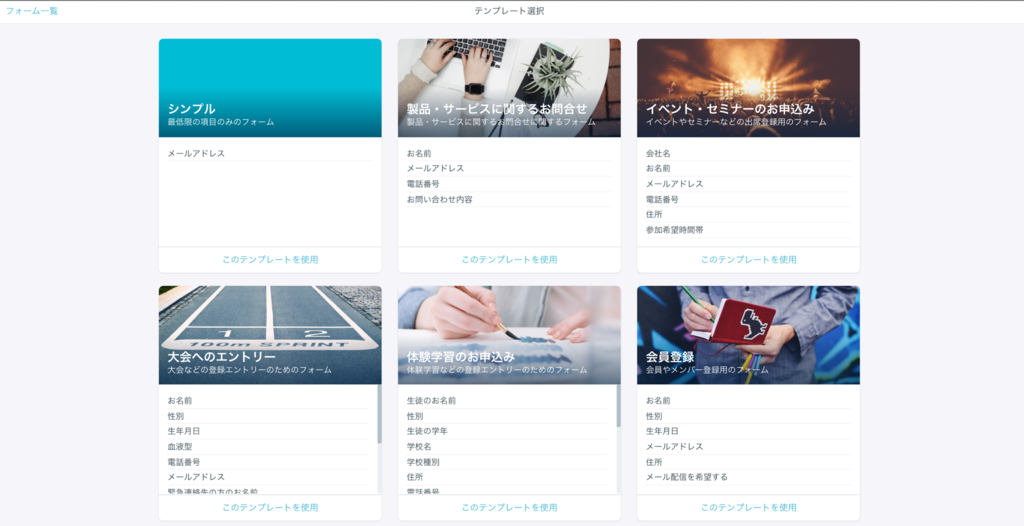This screenshot has width=1024, height=526.
Task: Click メールアドレス in the シンプル card
Action: (x=196, y=154)
